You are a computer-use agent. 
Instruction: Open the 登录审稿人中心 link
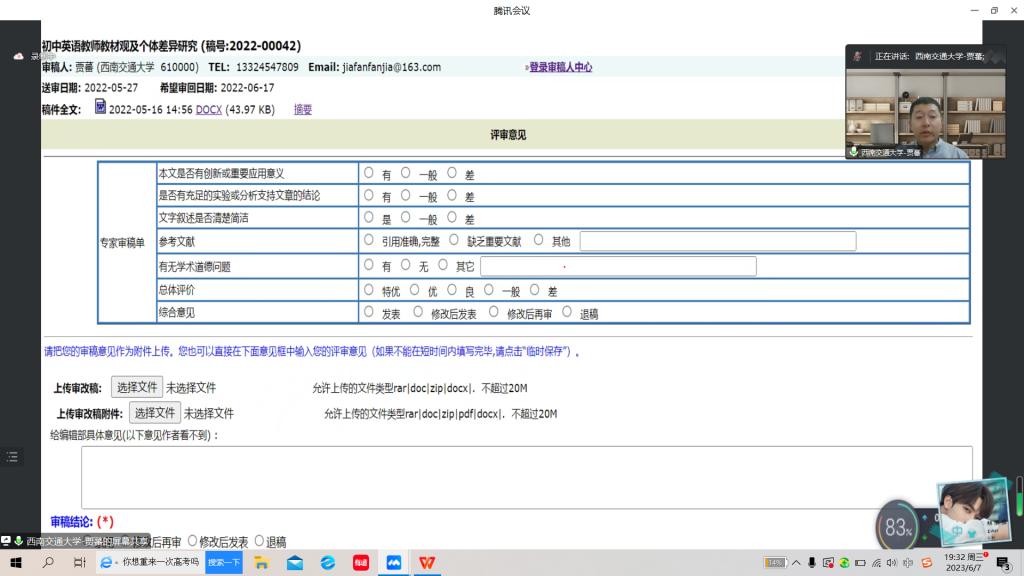(x=559, y=67)
